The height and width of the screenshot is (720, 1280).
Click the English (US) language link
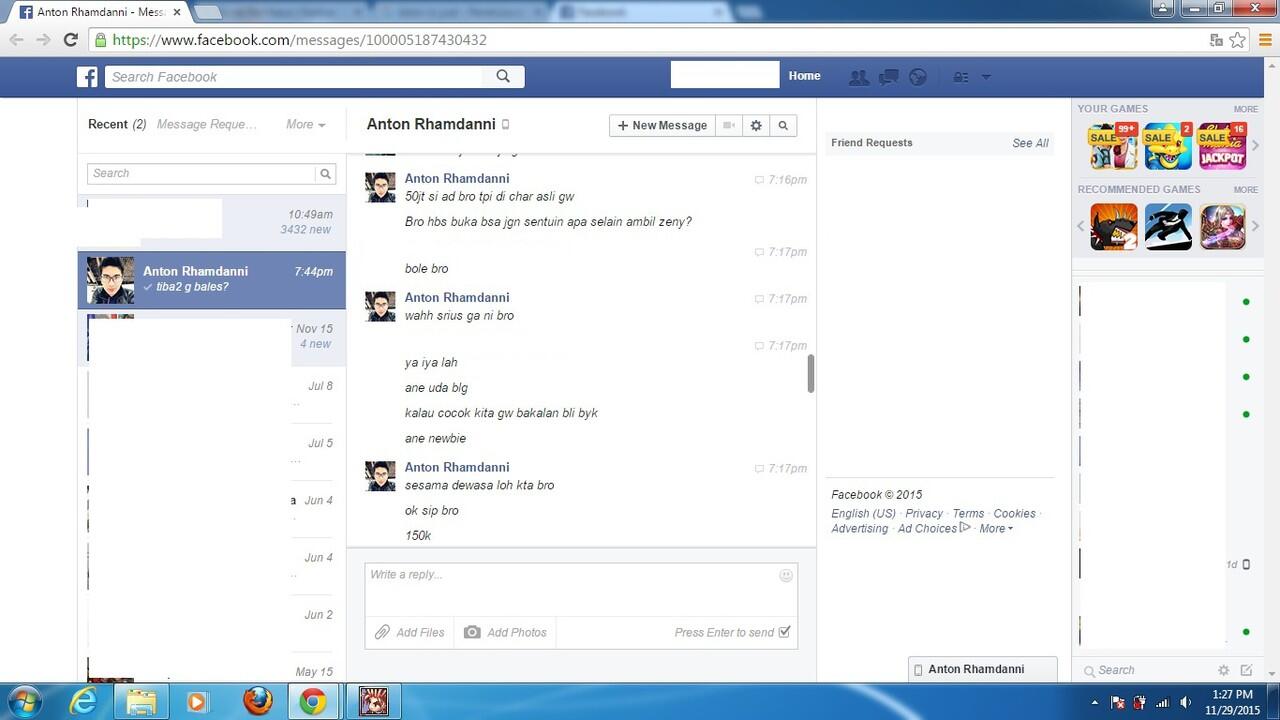pyautogui.click(x=863, y=514)
